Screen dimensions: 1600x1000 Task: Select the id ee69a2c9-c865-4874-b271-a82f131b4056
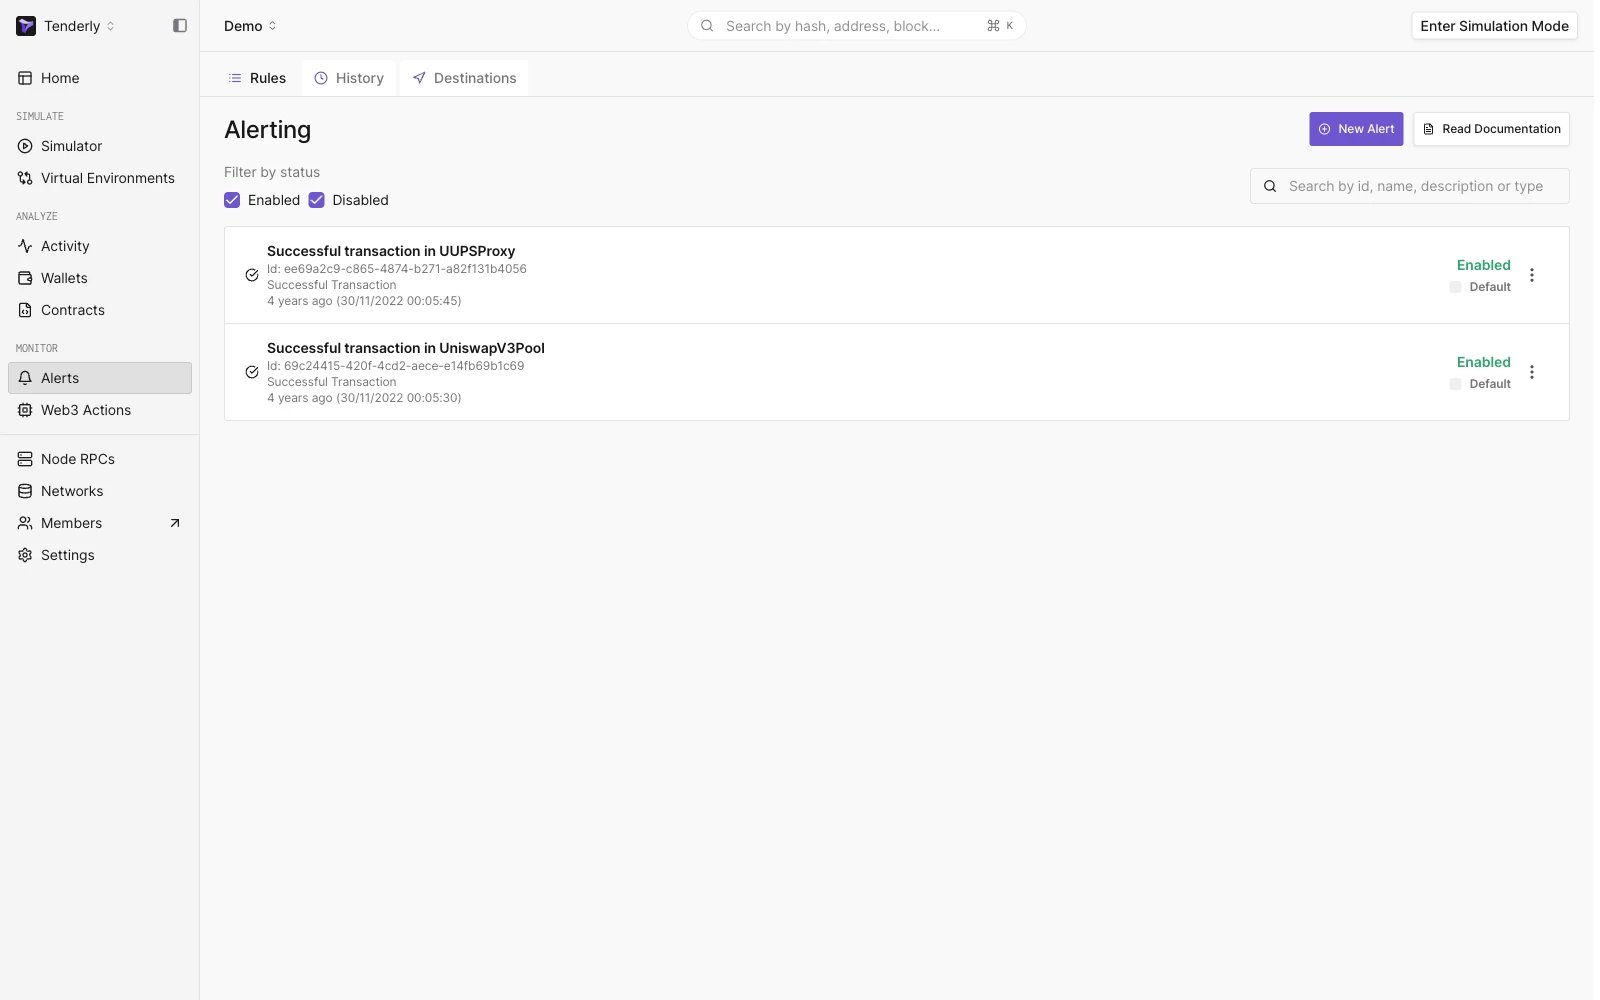[x=405, y=269]
